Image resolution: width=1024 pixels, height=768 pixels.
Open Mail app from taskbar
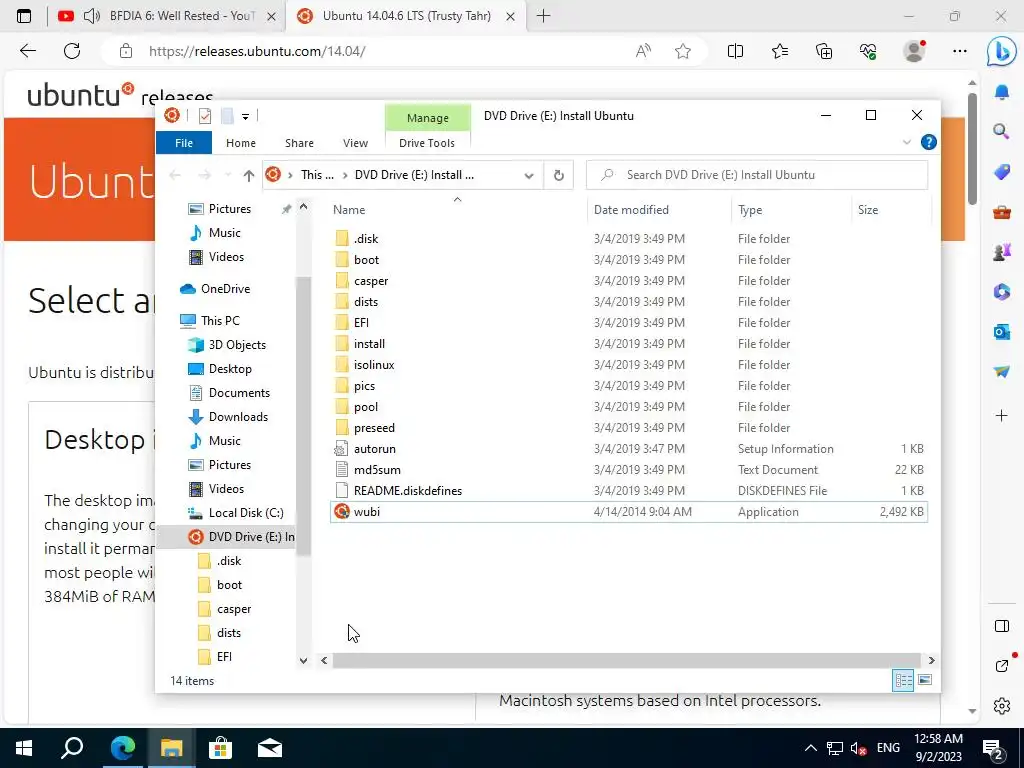(x=269, y=748)
